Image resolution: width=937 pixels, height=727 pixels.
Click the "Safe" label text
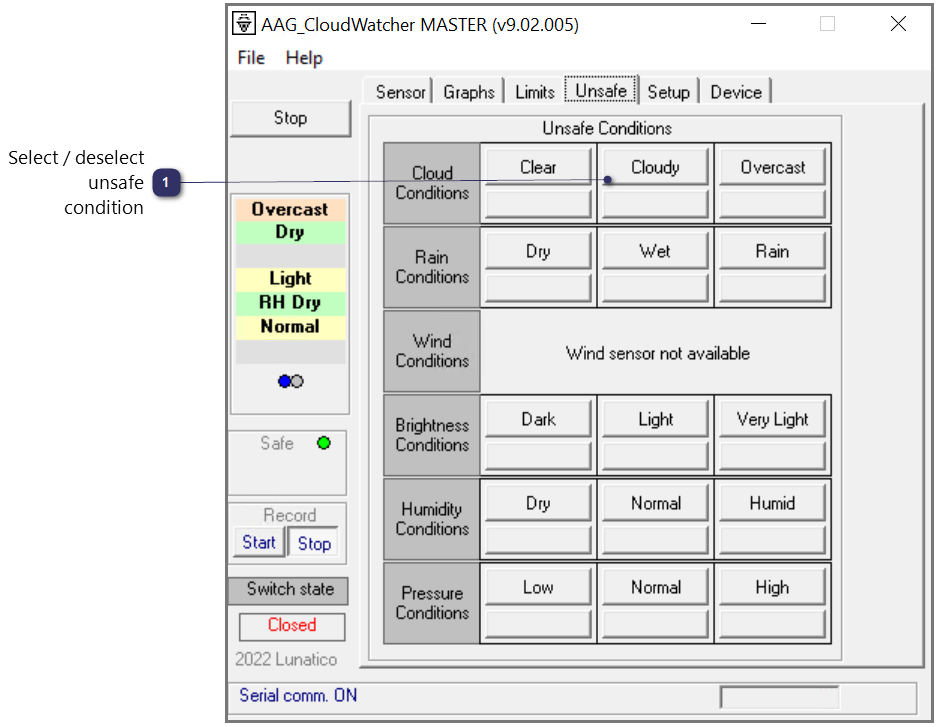click(x=277, y=443)
